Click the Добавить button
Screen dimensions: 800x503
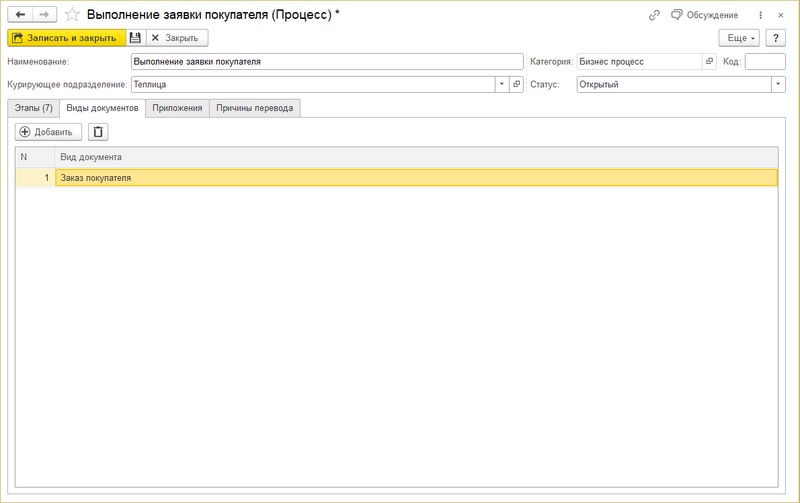pos(48,132)
